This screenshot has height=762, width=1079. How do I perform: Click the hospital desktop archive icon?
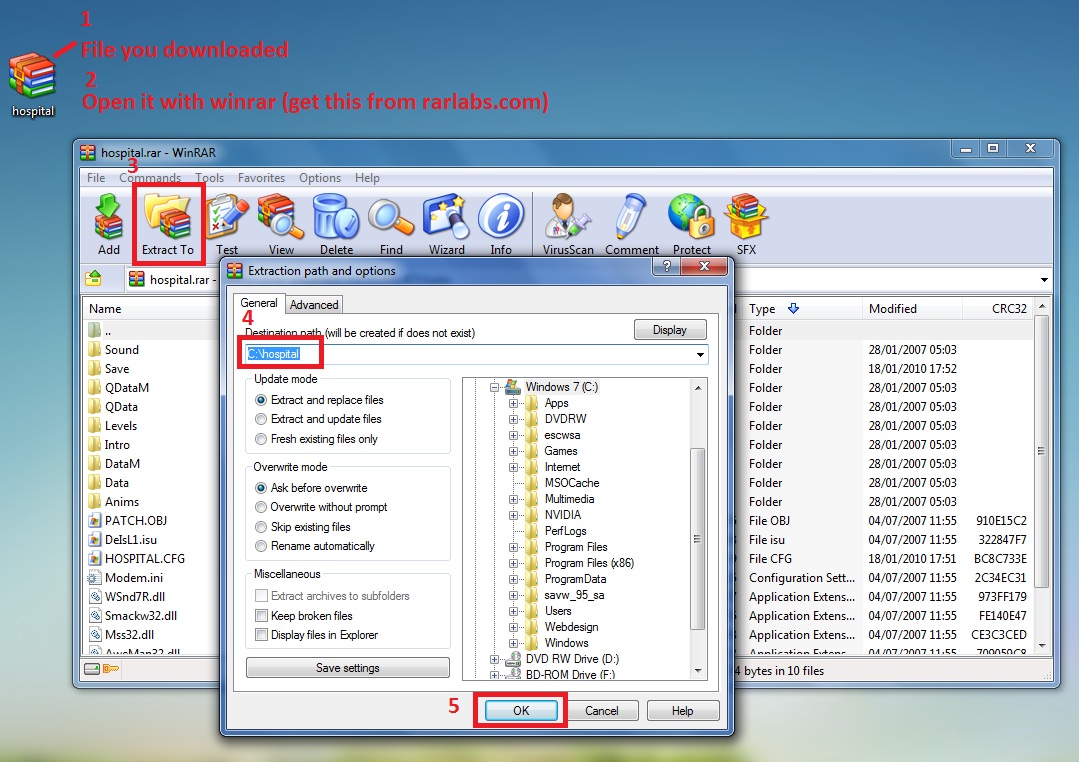pyautogui.click(x=32, y=85)
